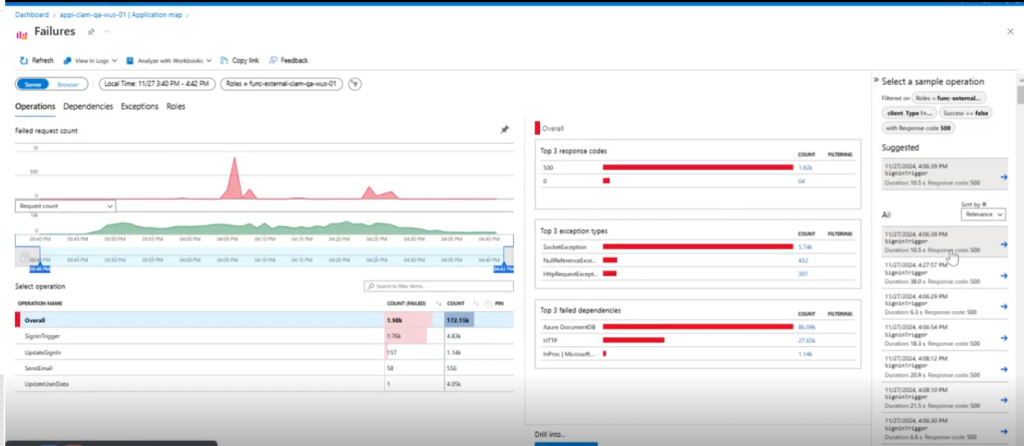
Task: Click the Refresh toolbar button
Action: click(37, 60)
